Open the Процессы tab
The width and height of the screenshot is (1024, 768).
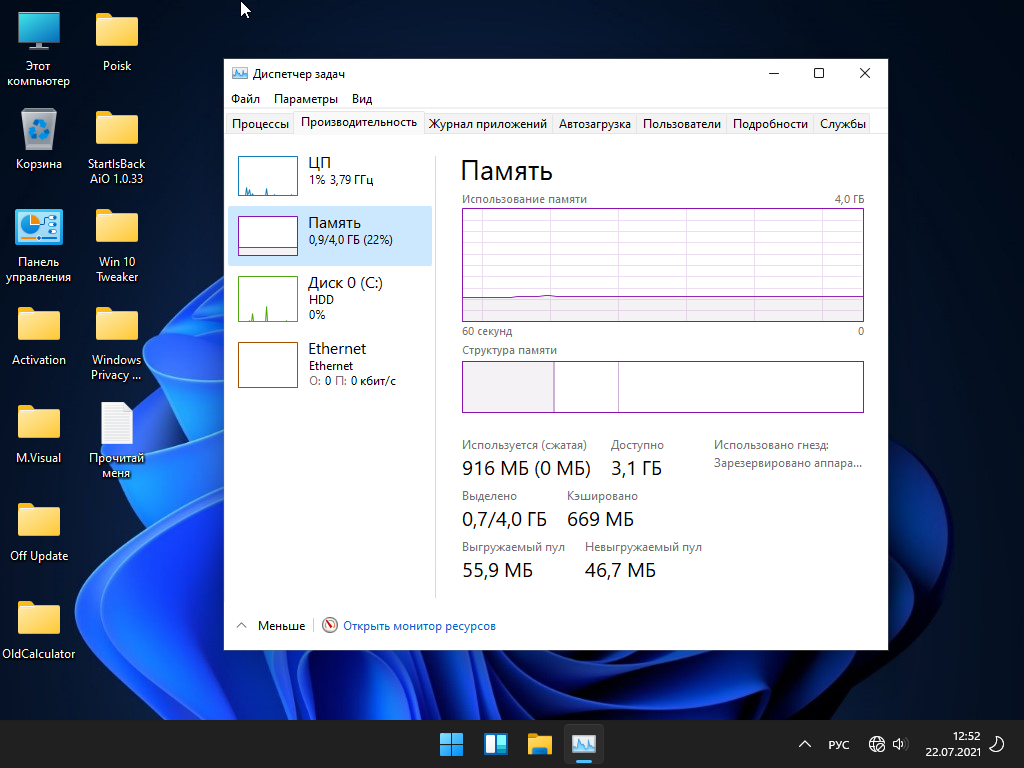click(260, 124)
